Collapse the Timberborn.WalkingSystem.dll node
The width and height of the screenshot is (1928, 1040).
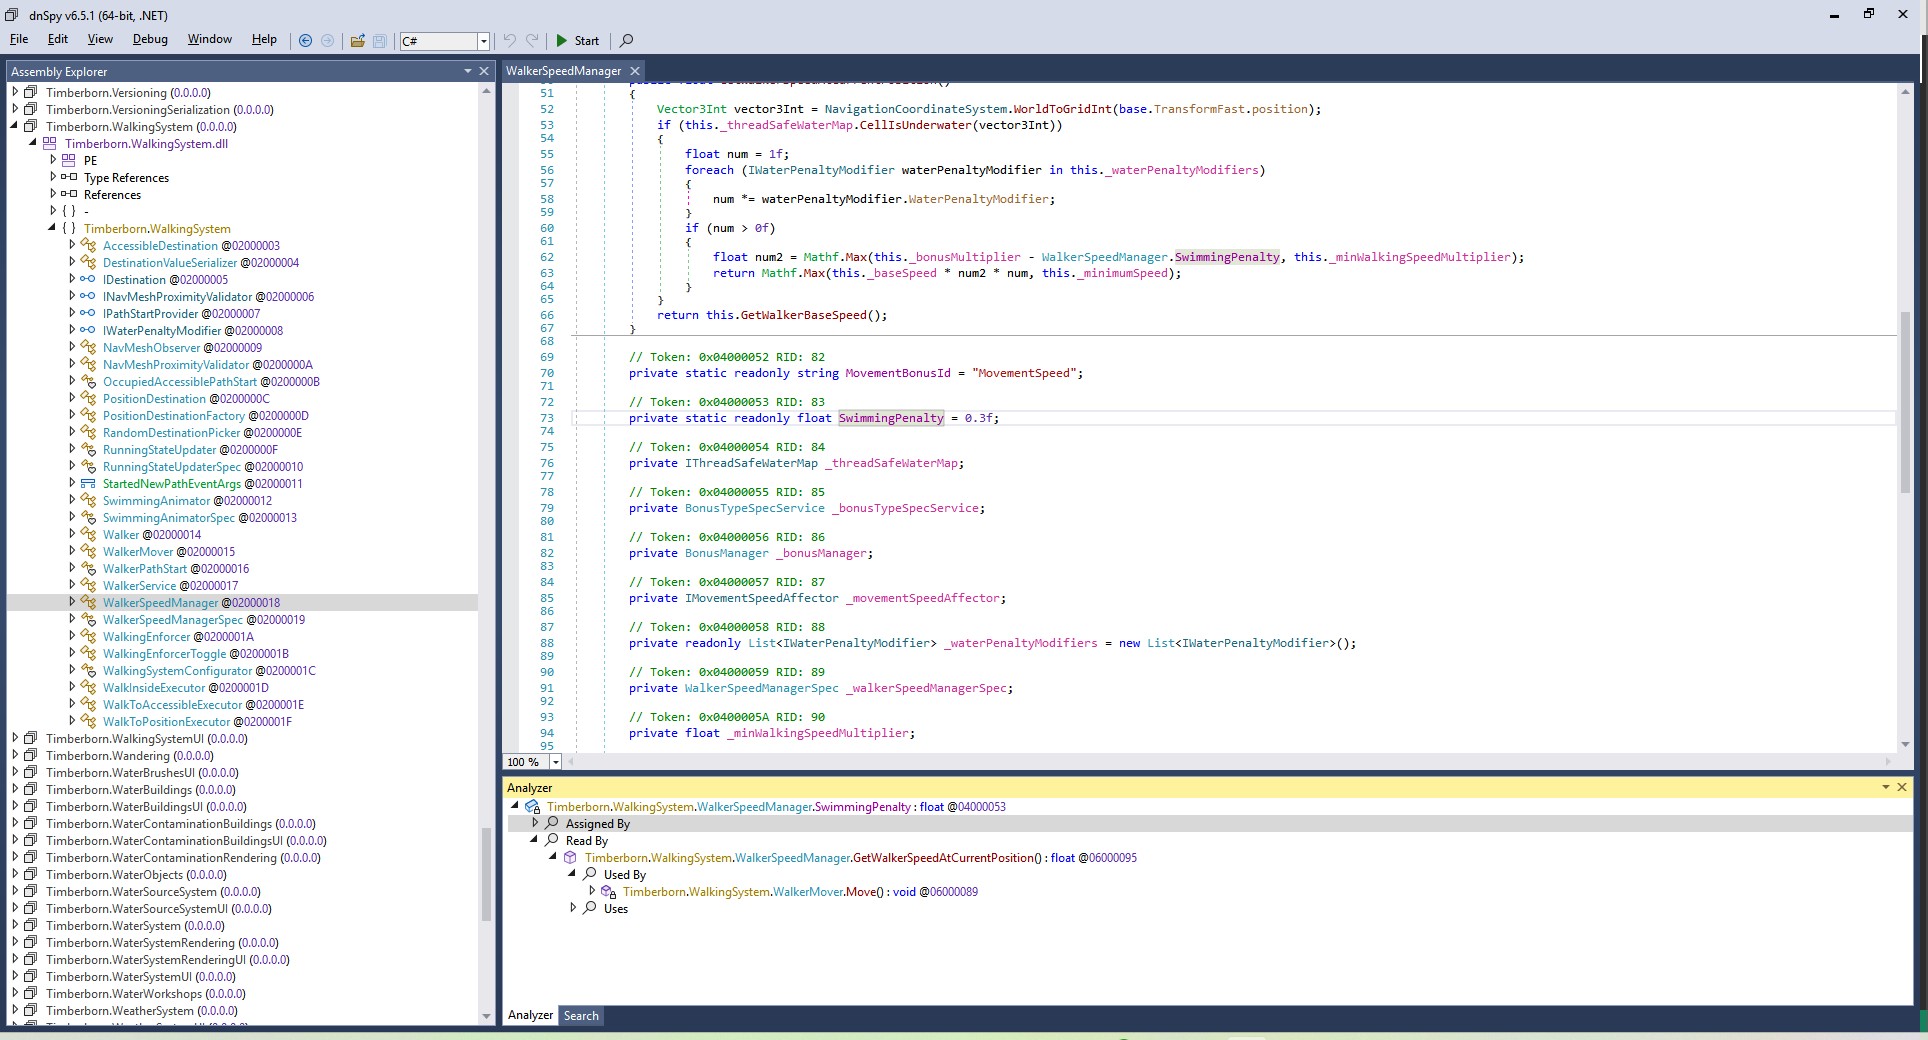pyautogui.click(x=34, y=144)
